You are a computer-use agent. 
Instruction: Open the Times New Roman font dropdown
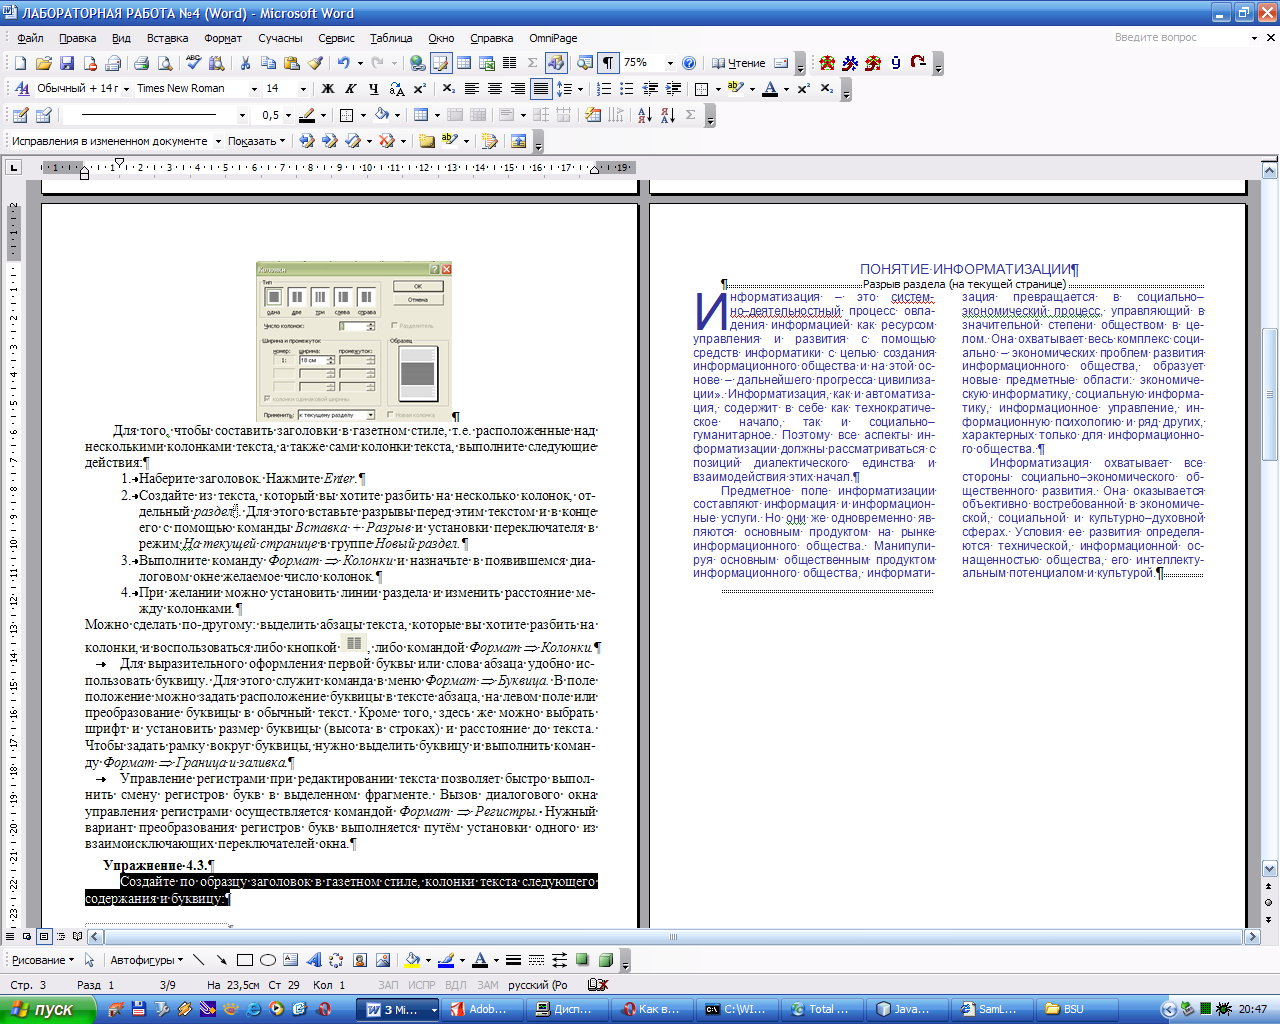(254, 89)
